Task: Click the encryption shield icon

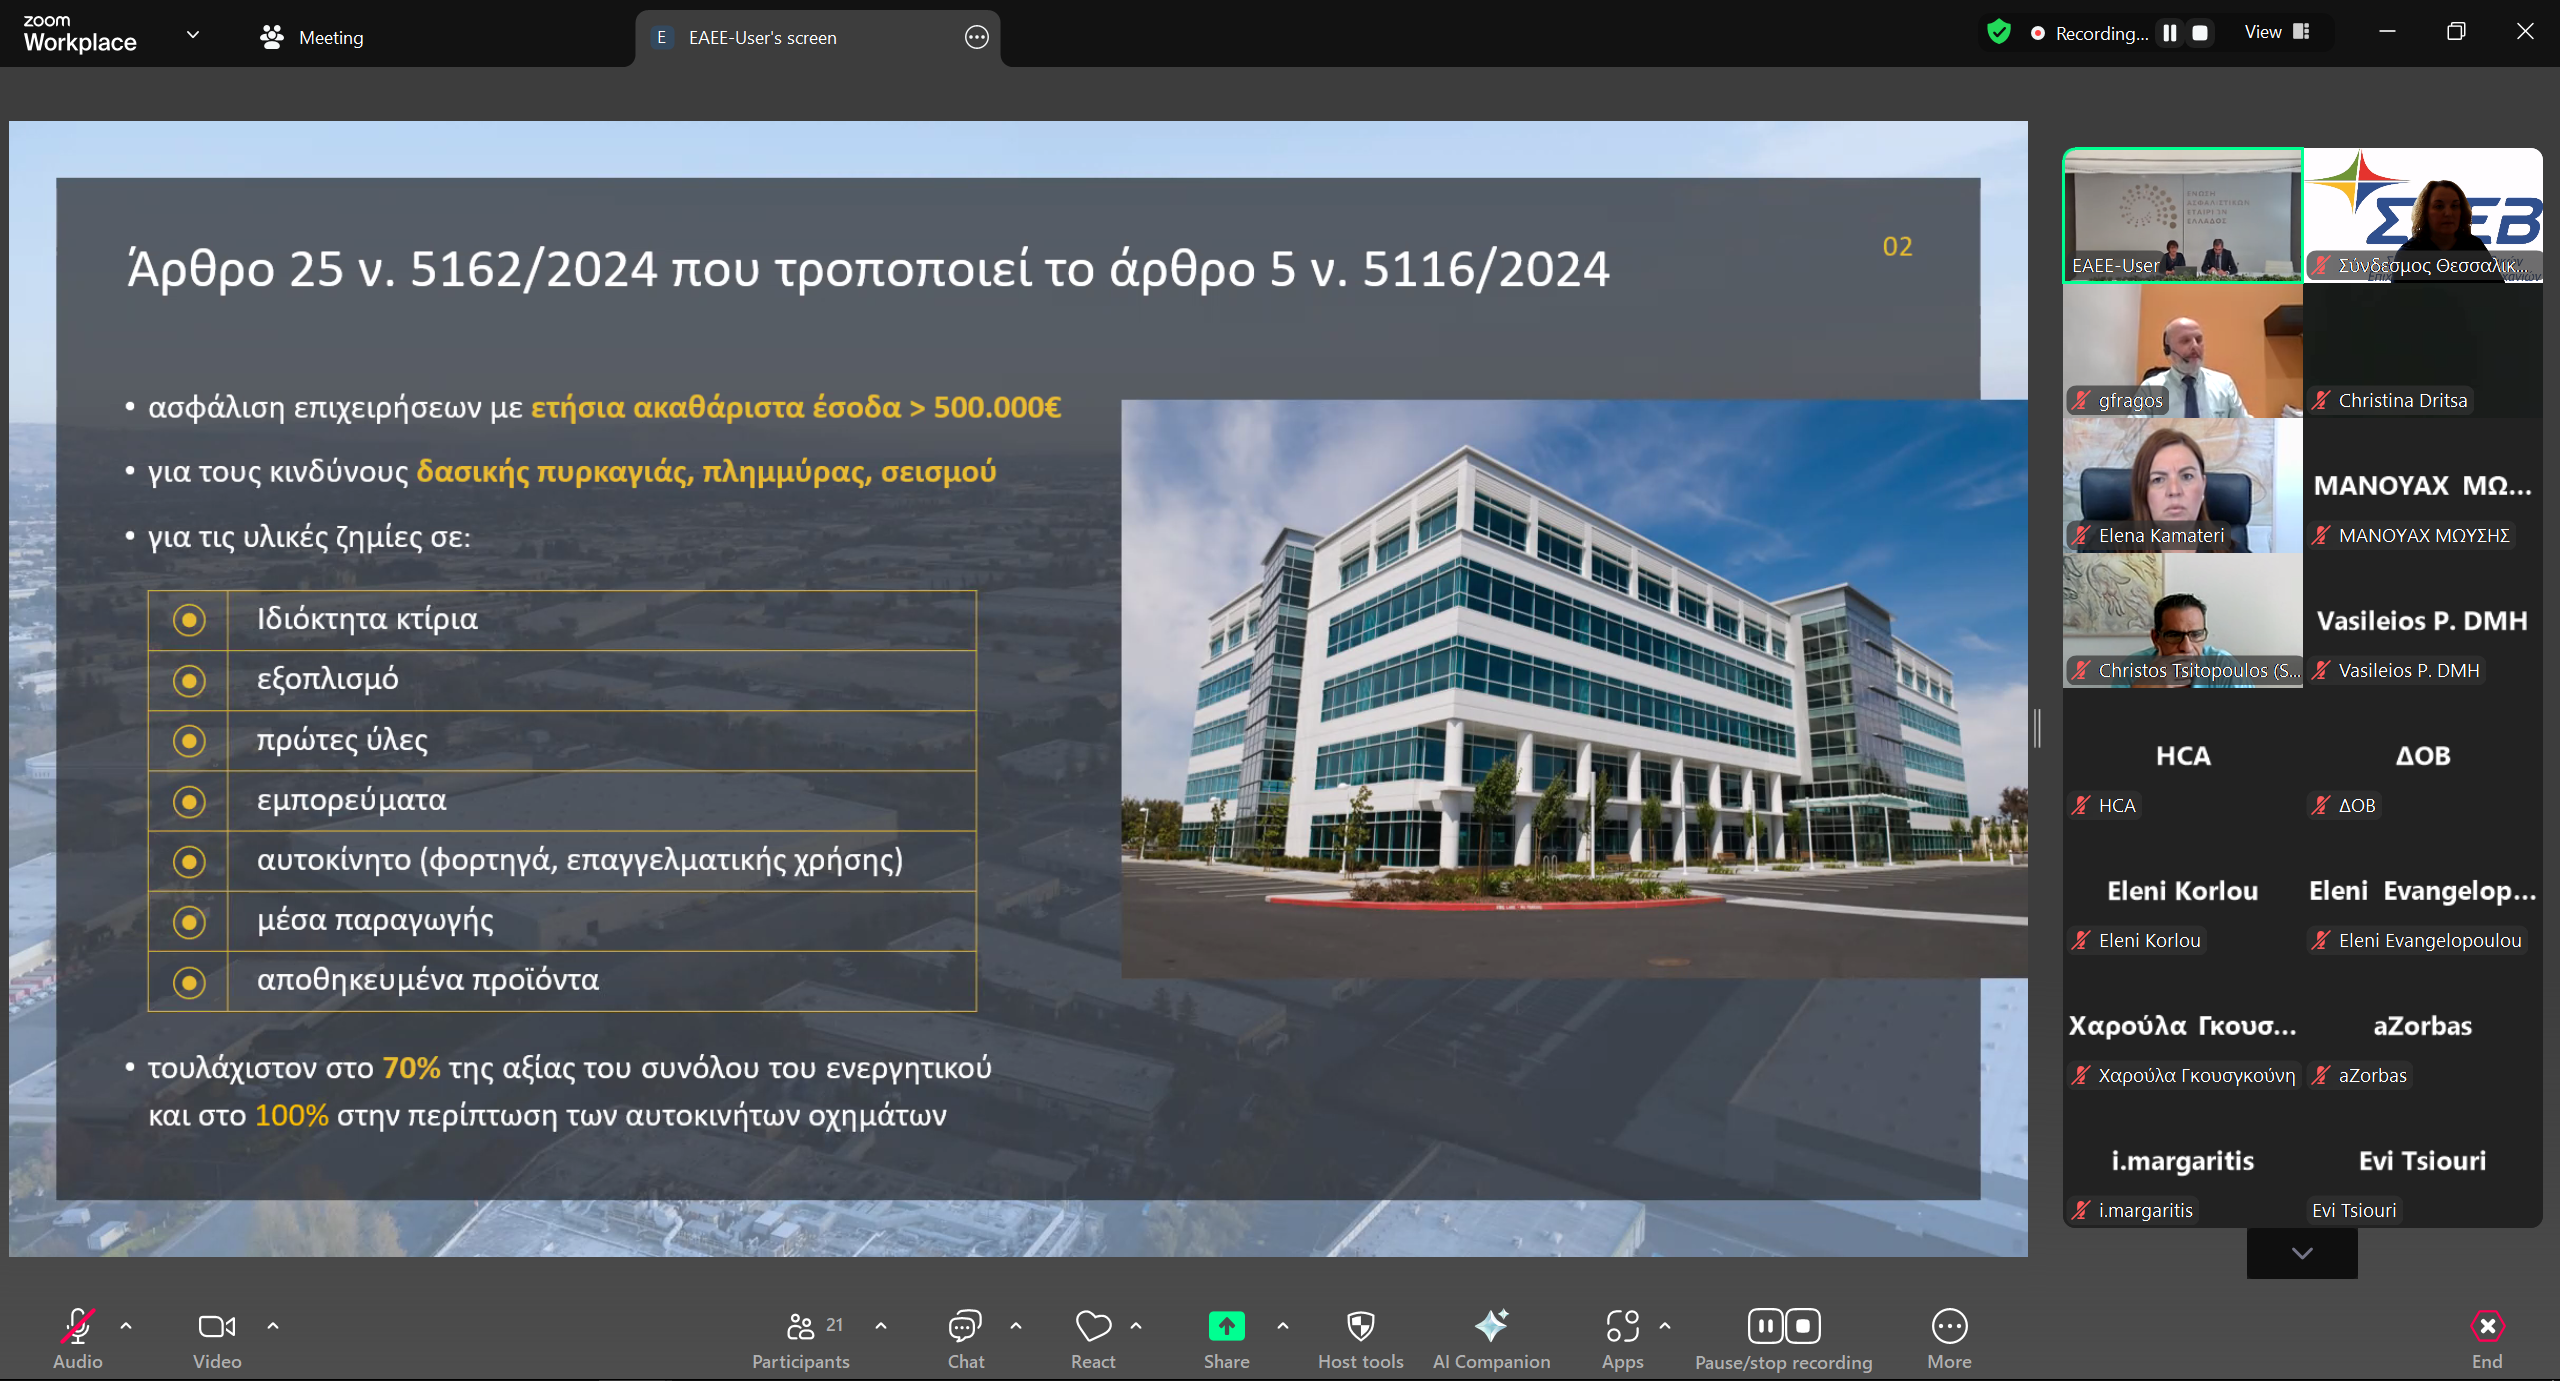Action: point(1998,32)
